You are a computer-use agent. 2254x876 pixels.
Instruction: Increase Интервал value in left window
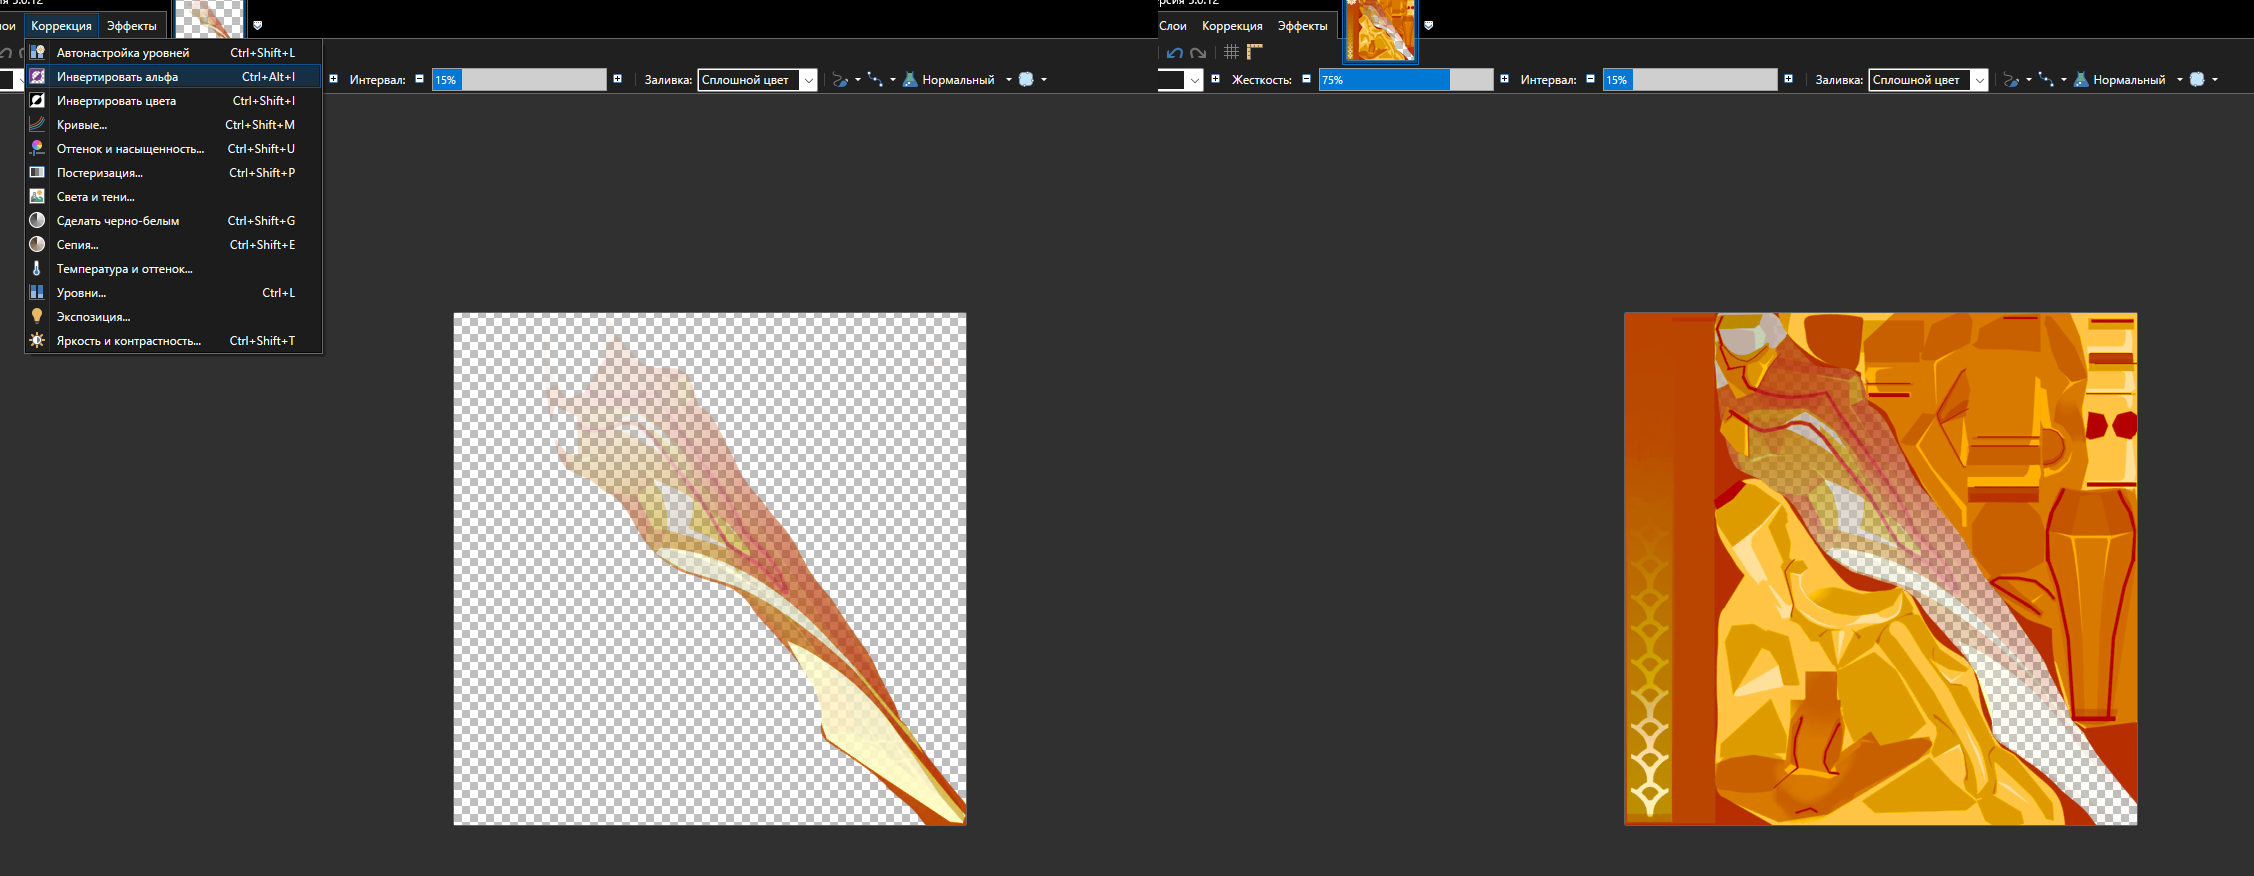tap(617, 79)
